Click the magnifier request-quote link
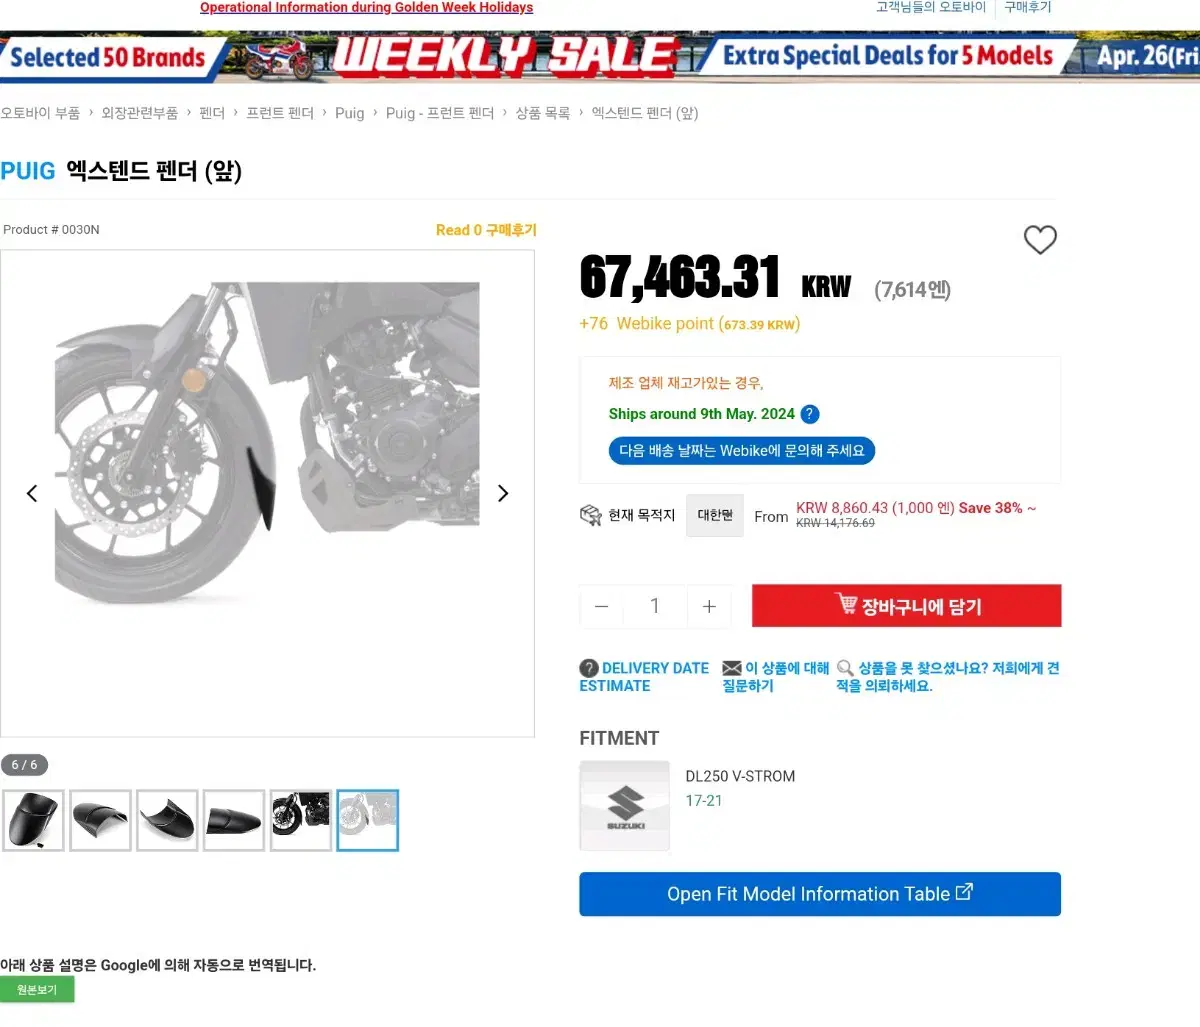 click(948, 677)
